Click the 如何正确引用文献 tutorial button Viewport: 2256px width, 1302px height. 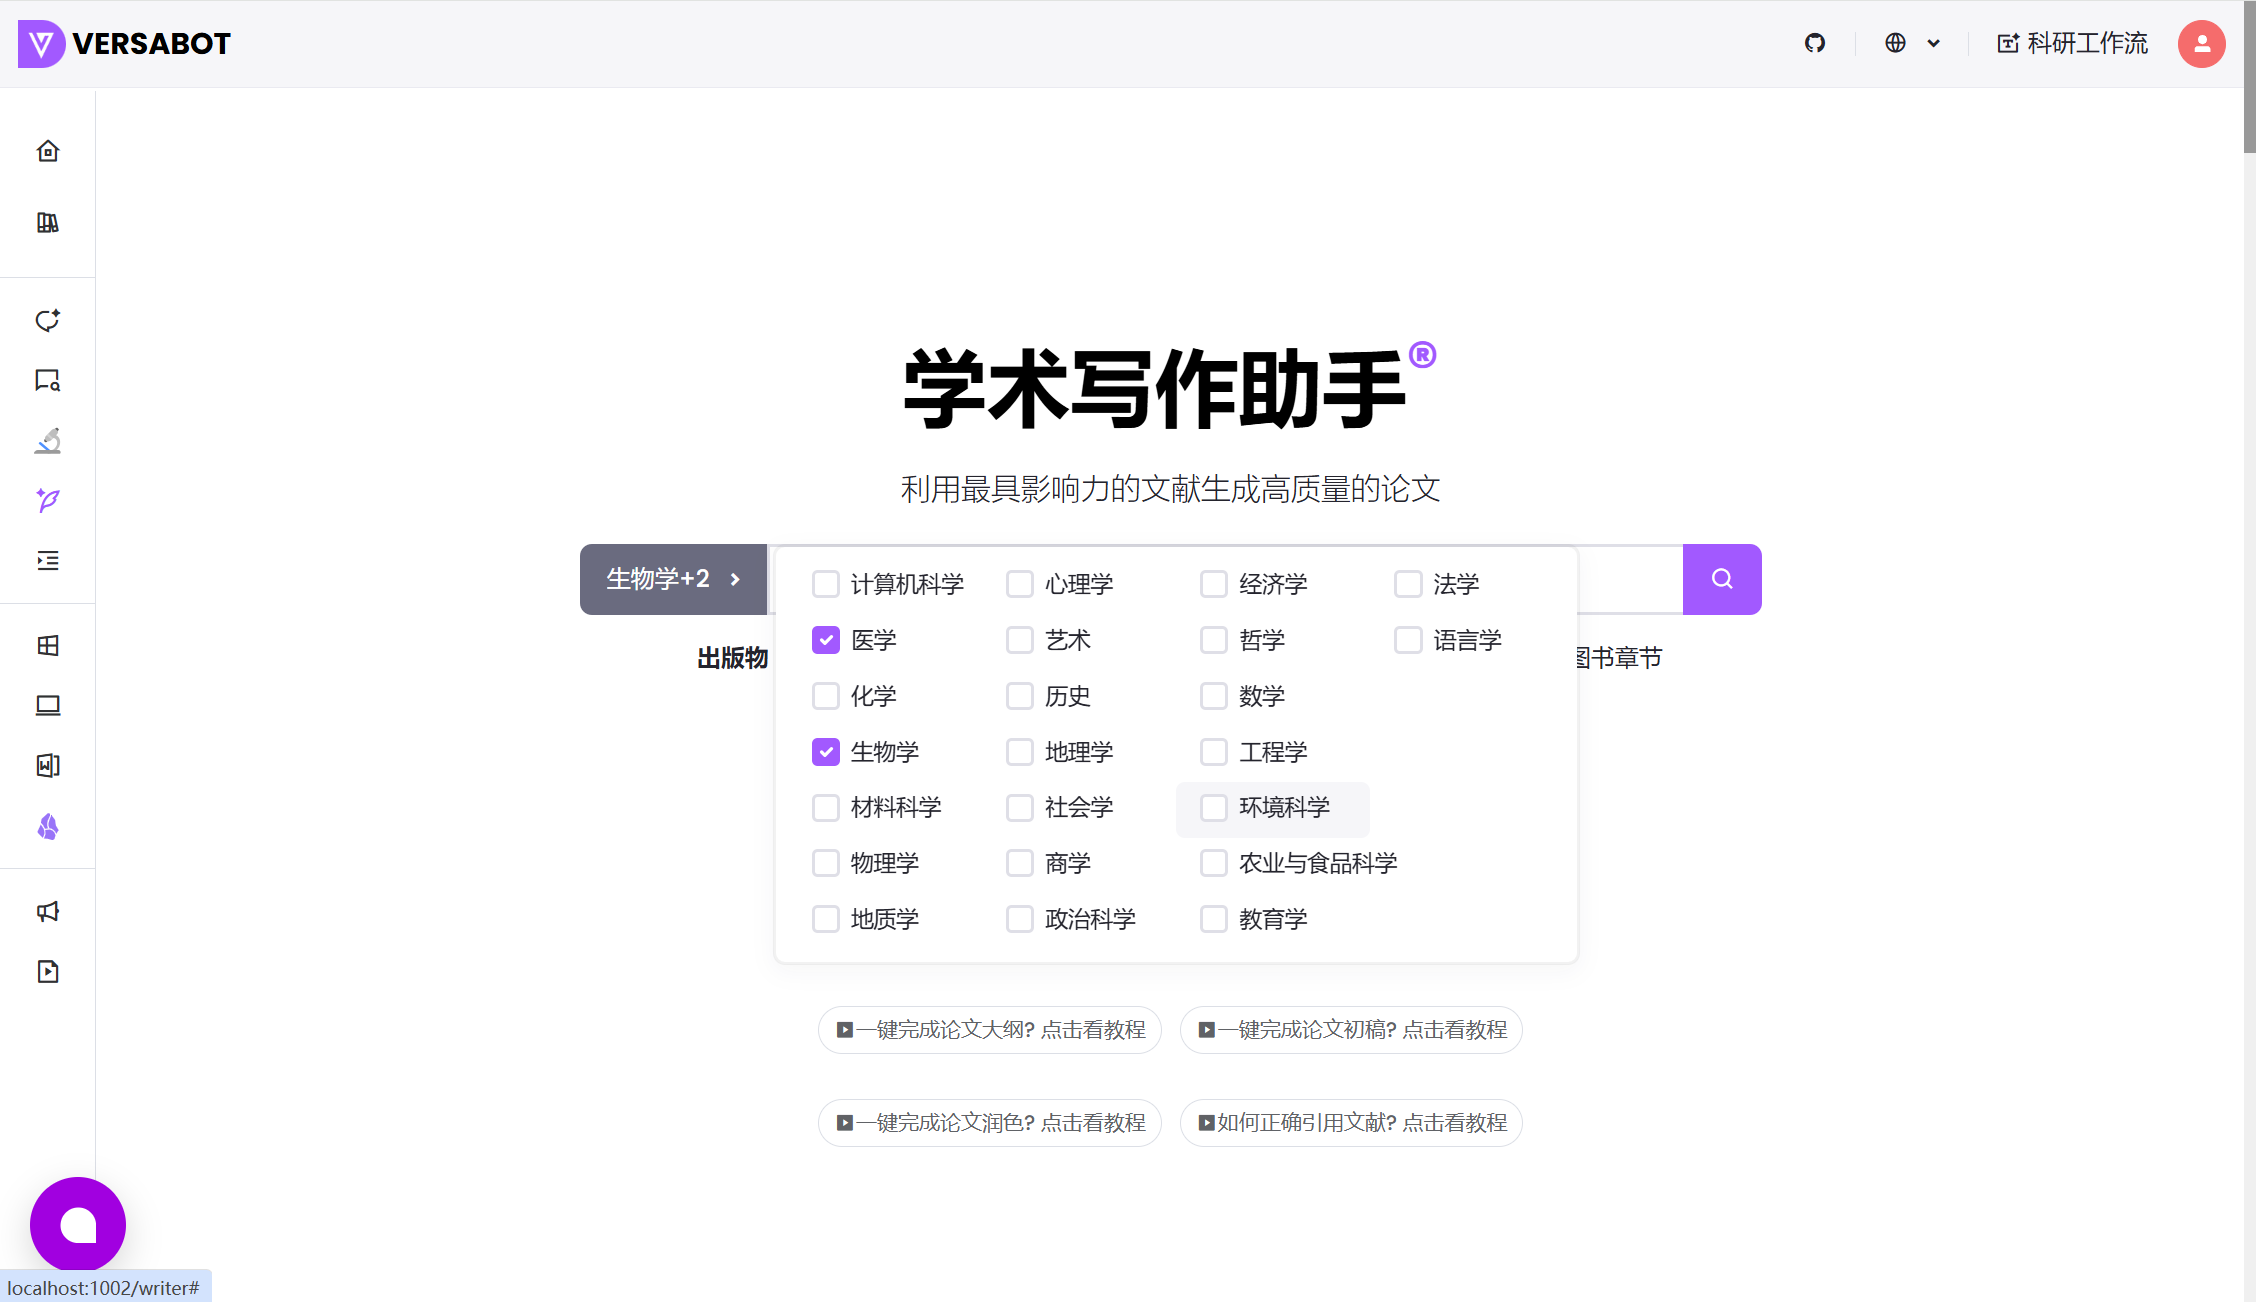(x=1350, y=1122)
